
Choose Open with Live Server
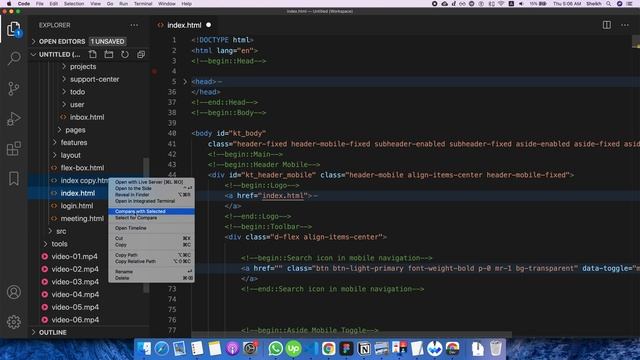point(151,182)
